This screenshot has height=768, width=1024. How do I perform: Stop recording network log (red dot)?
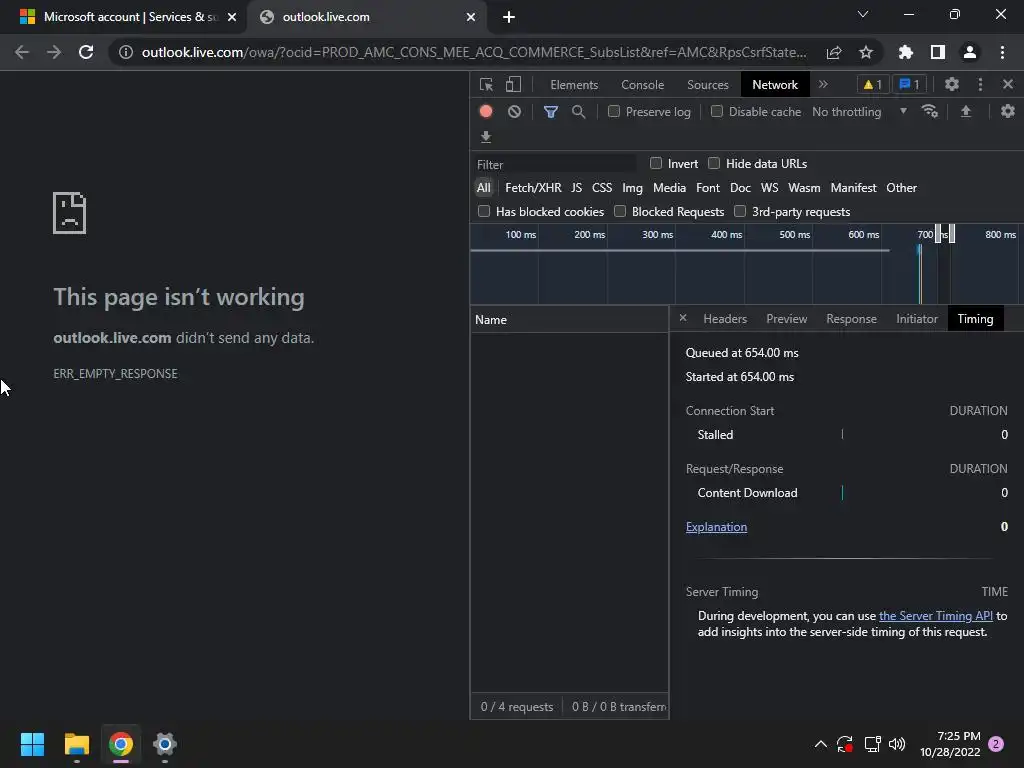486,112
